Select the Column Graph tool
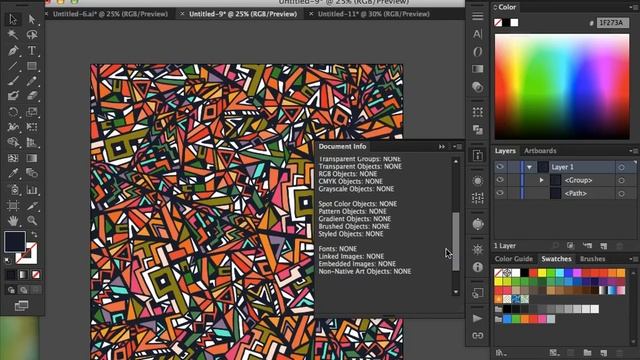Viewport: 640px width, 360px height. point(32,190)
